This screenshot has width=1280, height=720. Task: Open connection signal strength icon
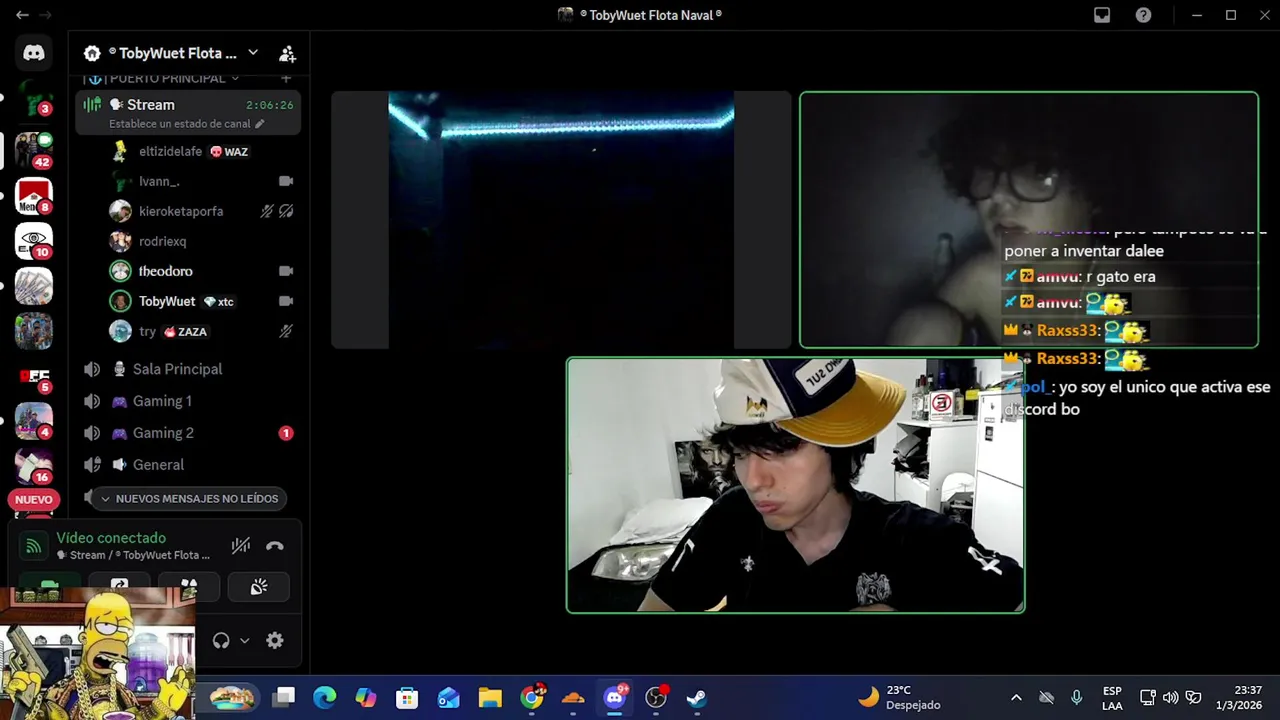pyautogui.click(x=33, y=546)
